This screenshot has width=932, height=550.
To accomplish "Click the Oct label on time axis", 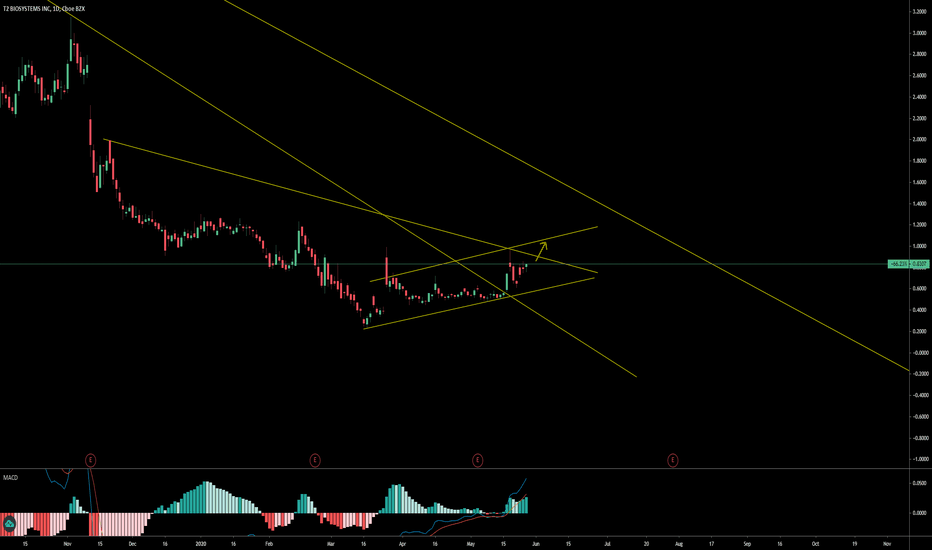I will click(x=816, y=543).
